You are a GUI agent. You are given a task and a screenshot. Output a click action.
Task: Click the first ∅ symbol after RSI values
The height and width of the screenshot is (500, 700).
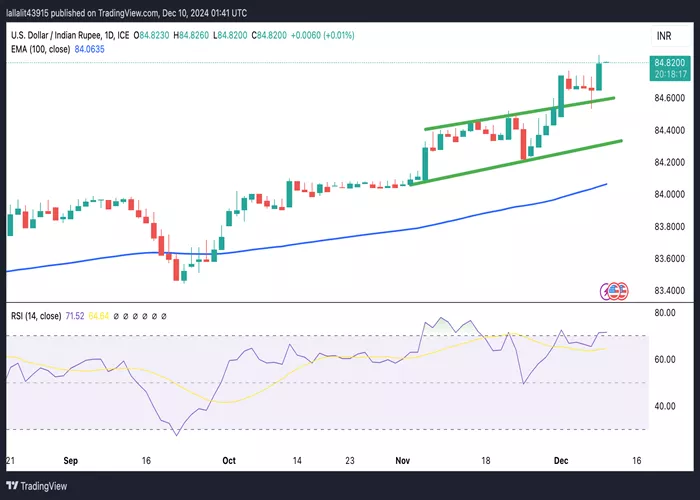(116, 316)
